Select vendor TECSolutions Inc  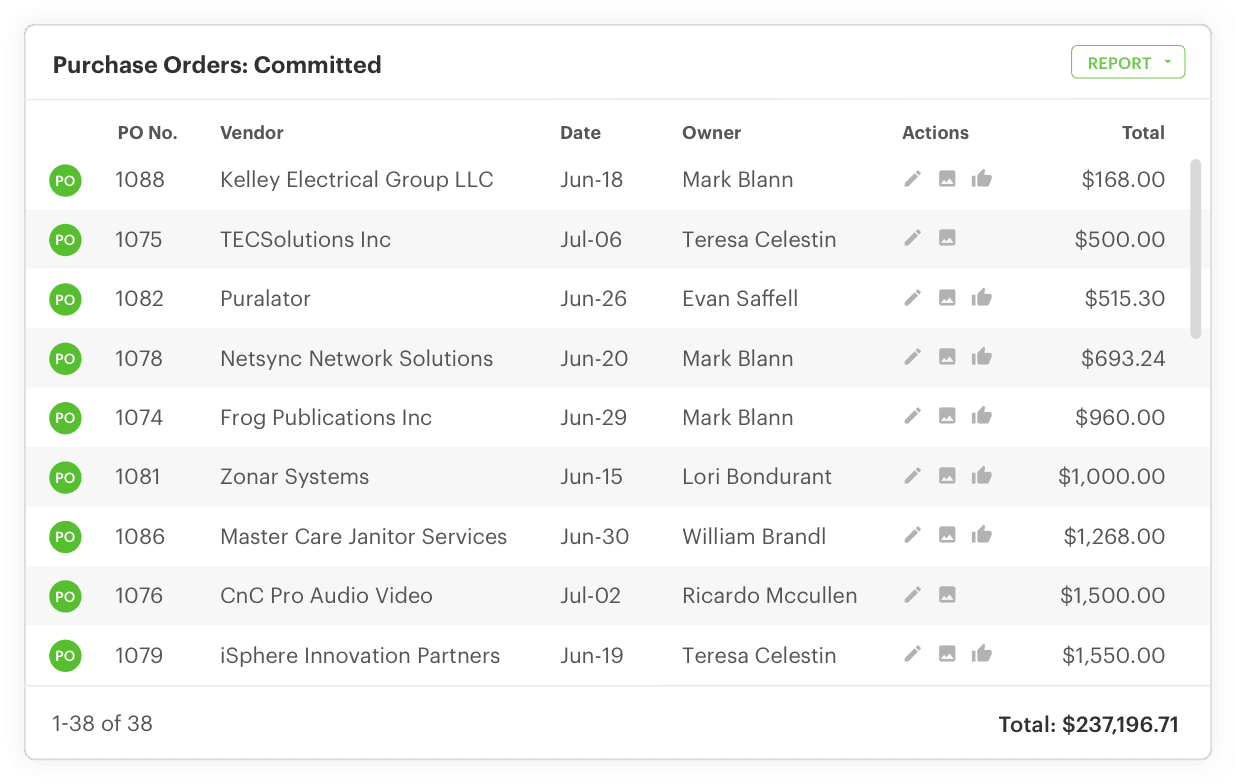(305, 239)
